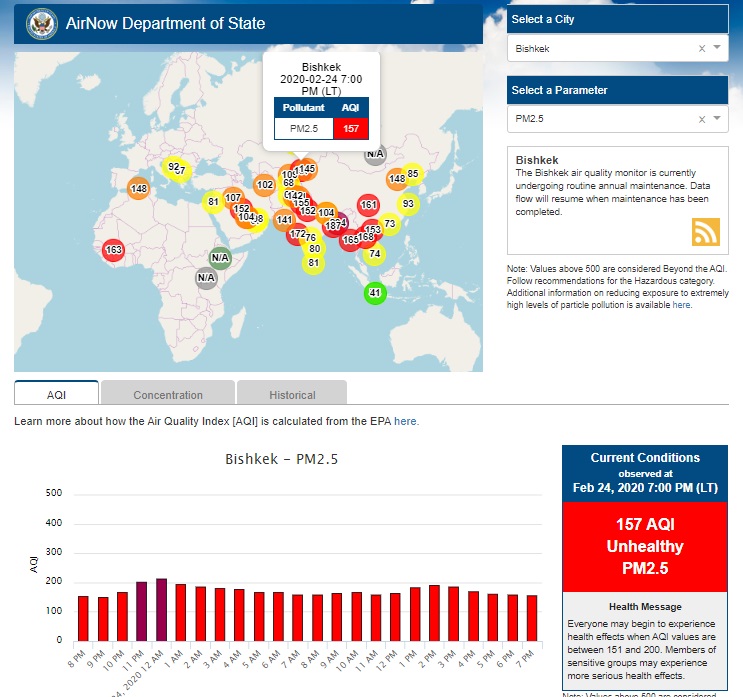Select the green map marker showing 41

[x=374, y=294]
